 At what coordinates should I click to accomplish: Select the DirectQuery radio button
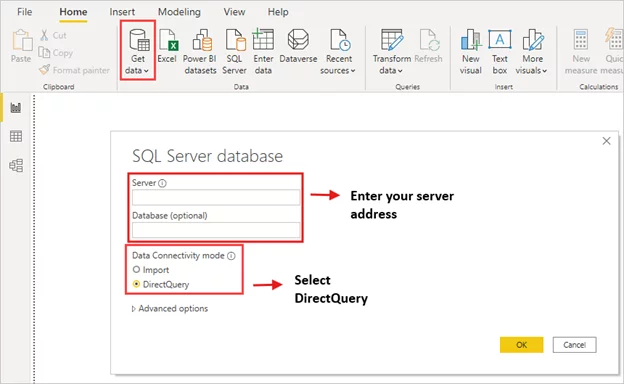136,284
